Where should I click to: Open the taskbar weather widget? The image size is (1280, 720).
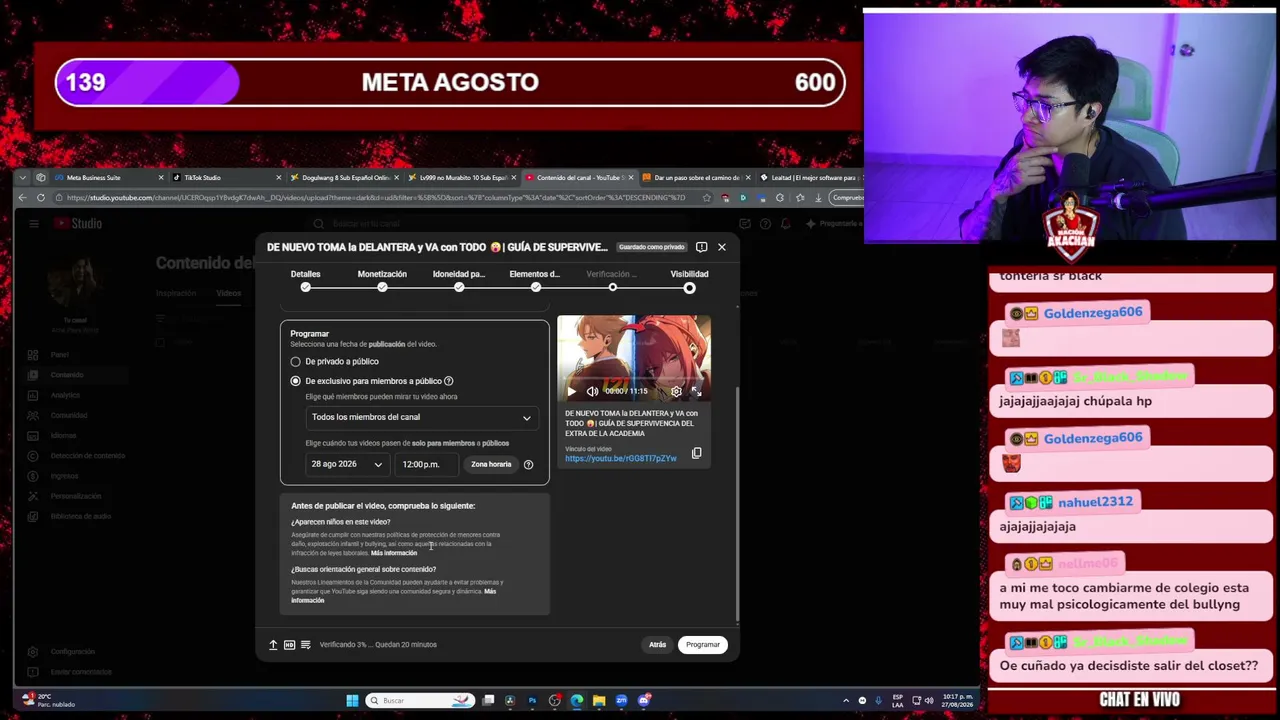point(50,700)
